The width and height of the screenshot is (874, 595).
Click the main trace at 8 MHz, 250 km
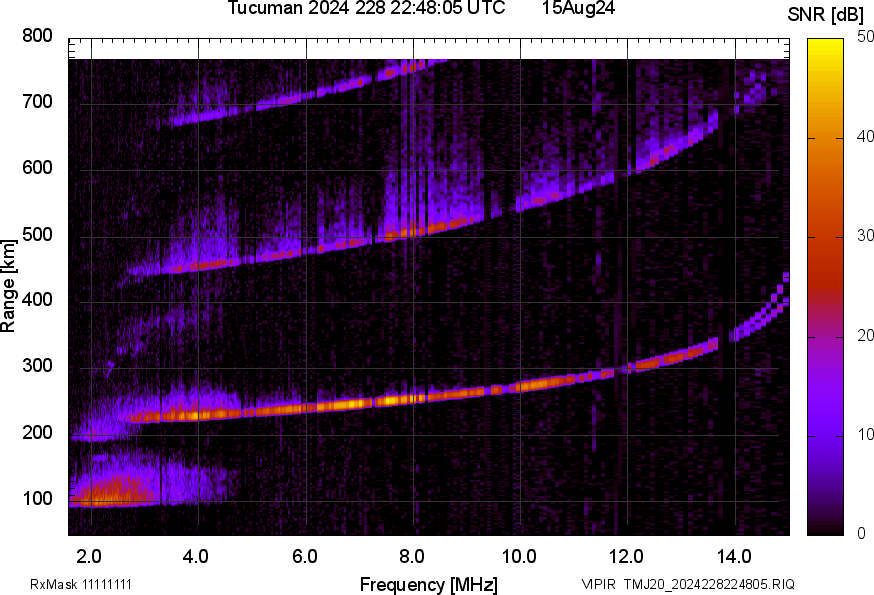[x=412, y=399]
